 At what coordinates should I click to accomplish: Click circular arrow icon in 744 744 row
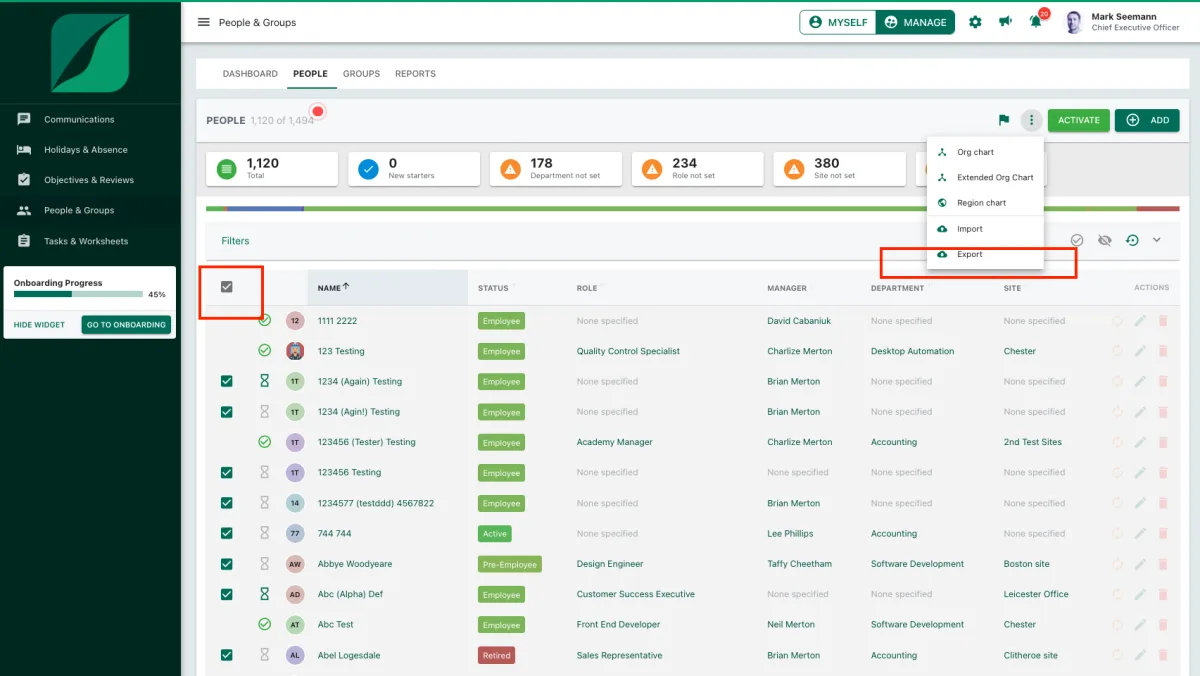pos(1118,533)
